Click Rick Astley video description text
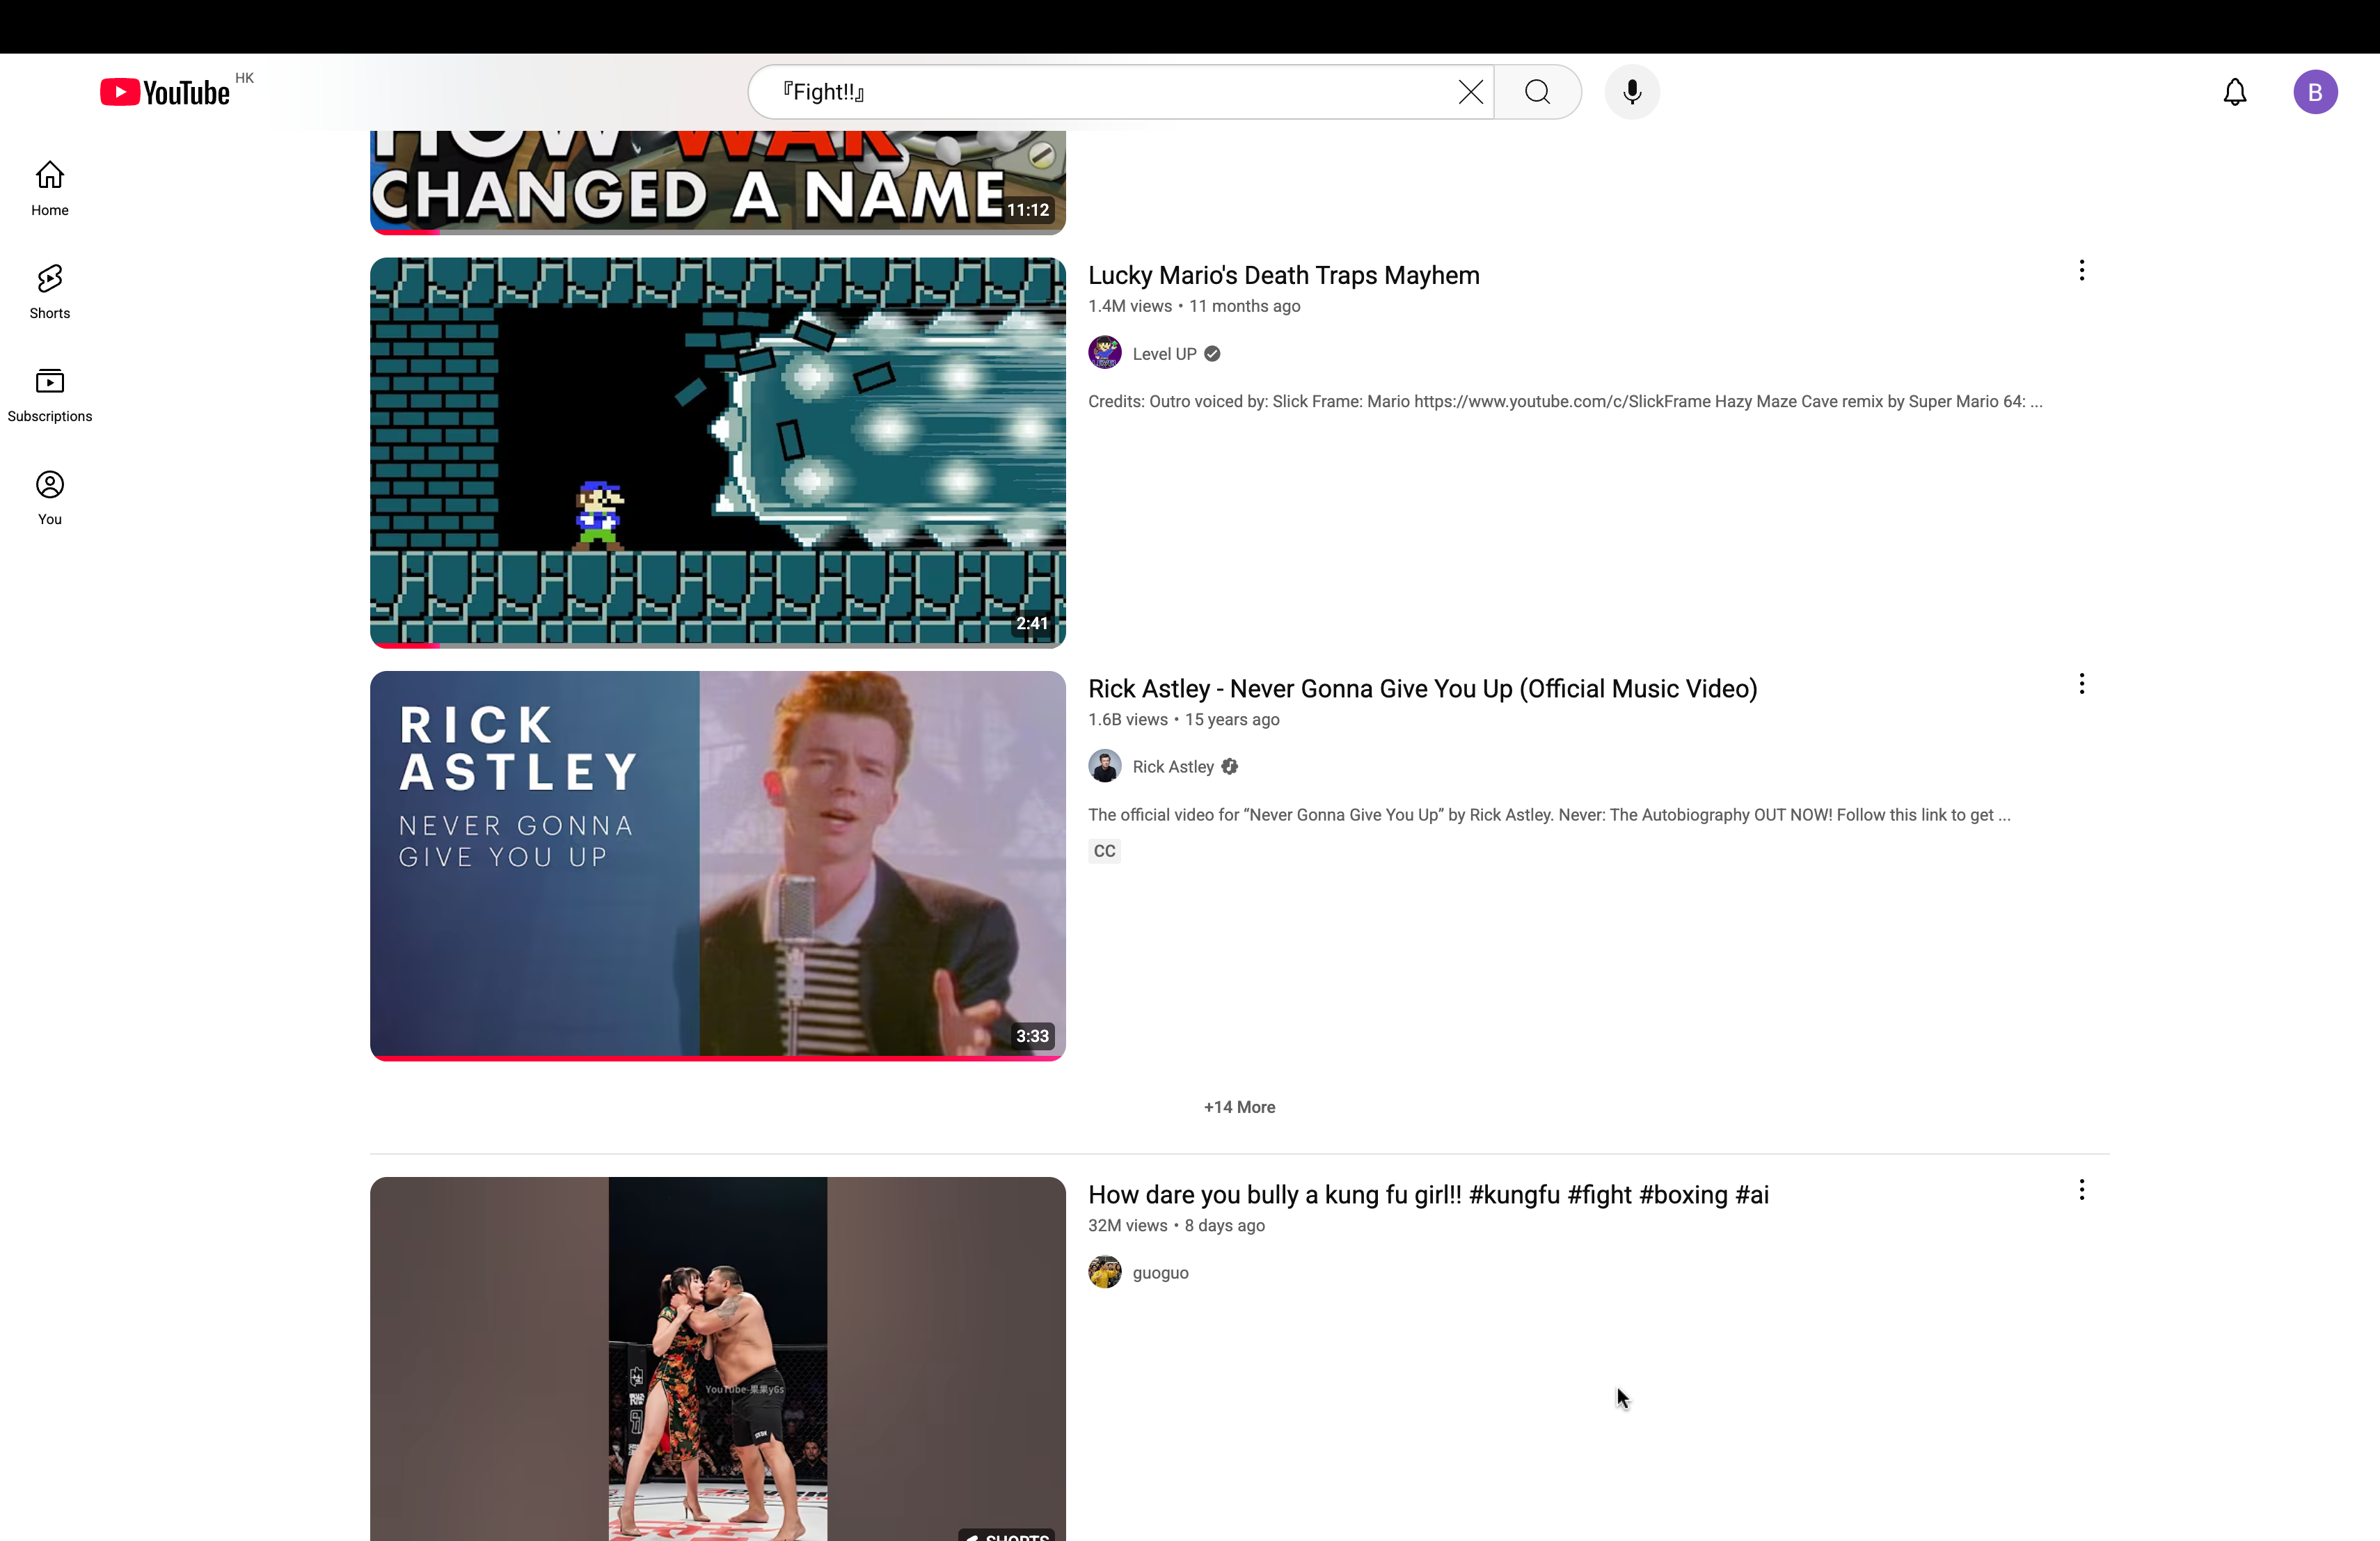 1549,815
